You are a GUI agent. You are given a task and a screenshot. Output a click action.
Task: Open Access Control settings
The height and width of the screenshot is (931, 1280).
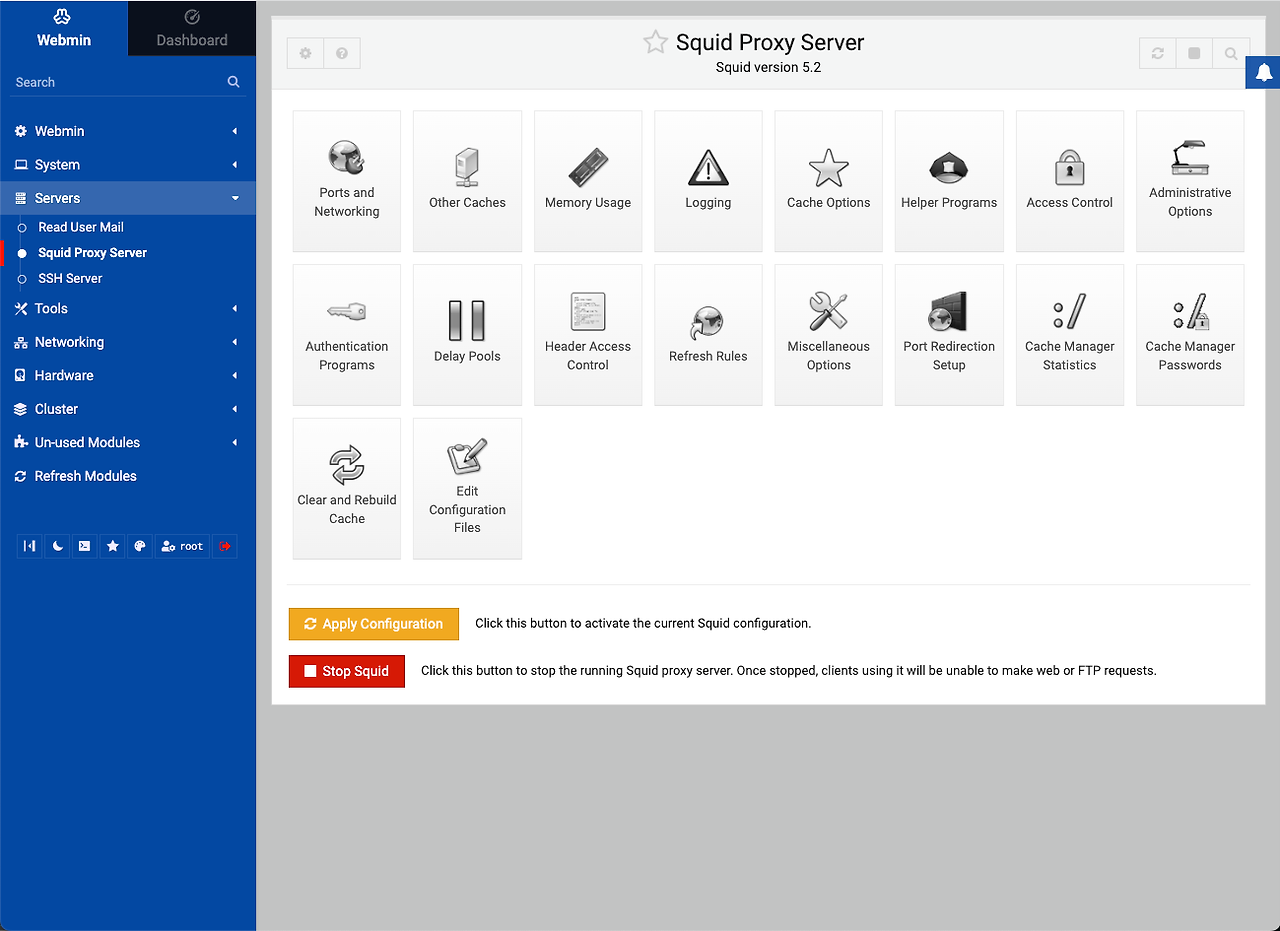point(1070,181)
